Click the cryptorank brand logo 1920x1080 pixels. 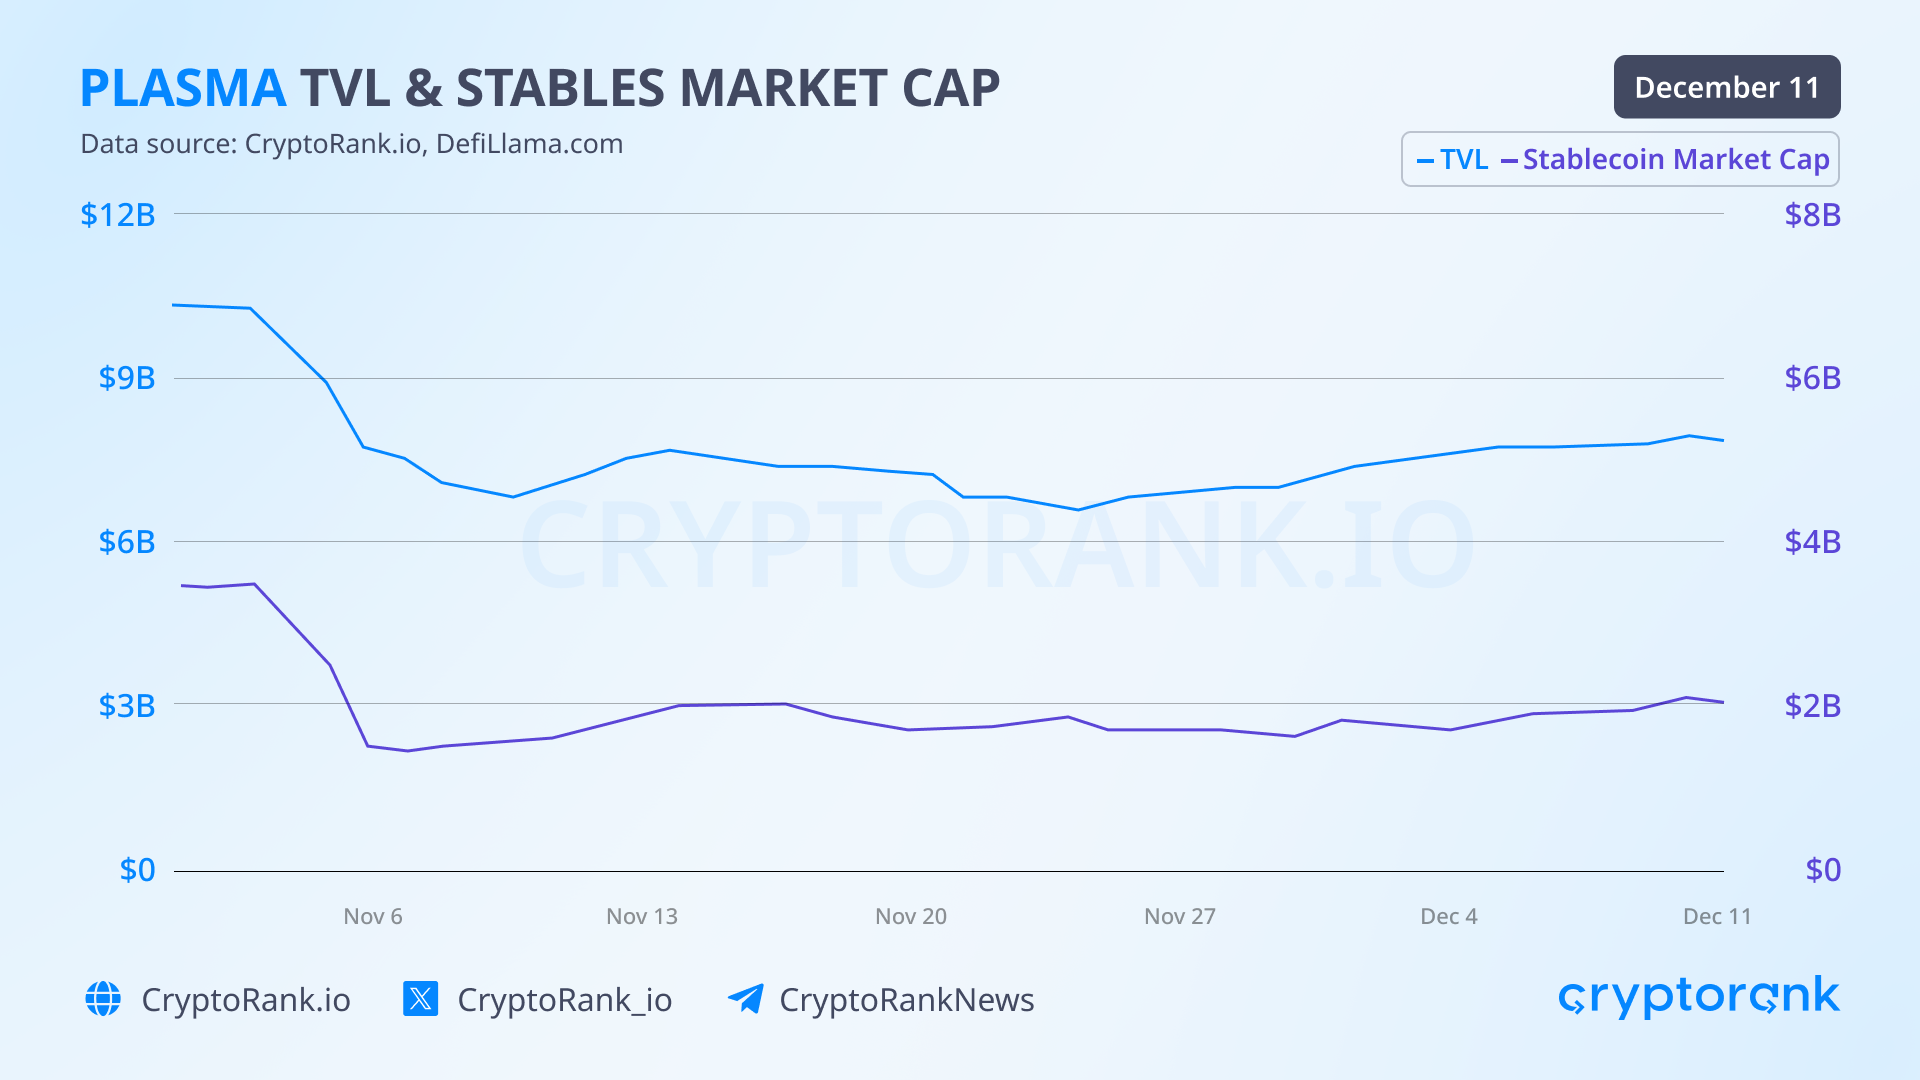(1698, 997)
